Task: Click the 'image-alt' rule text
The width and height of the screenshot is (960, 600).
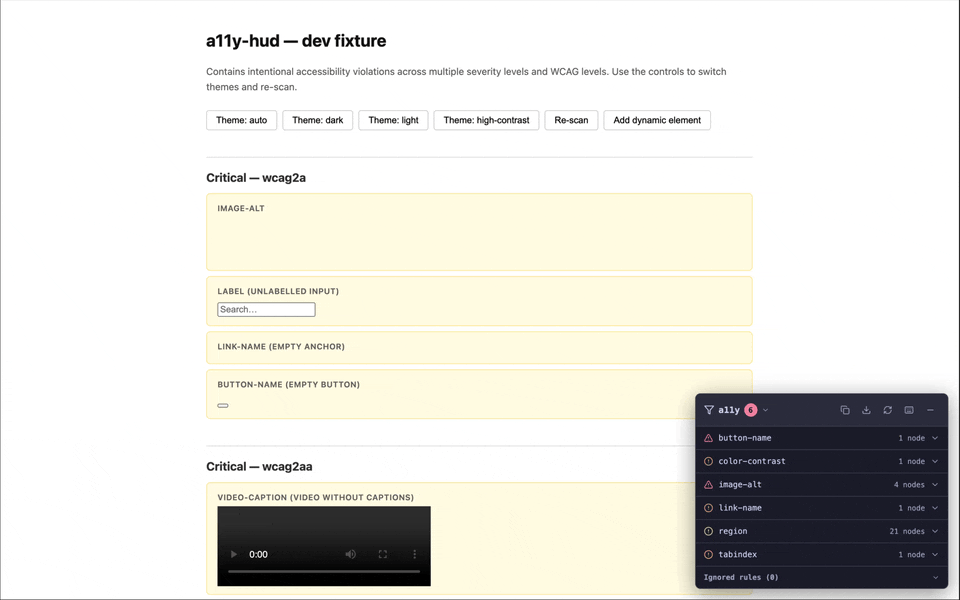Action: tap(740, 485)
